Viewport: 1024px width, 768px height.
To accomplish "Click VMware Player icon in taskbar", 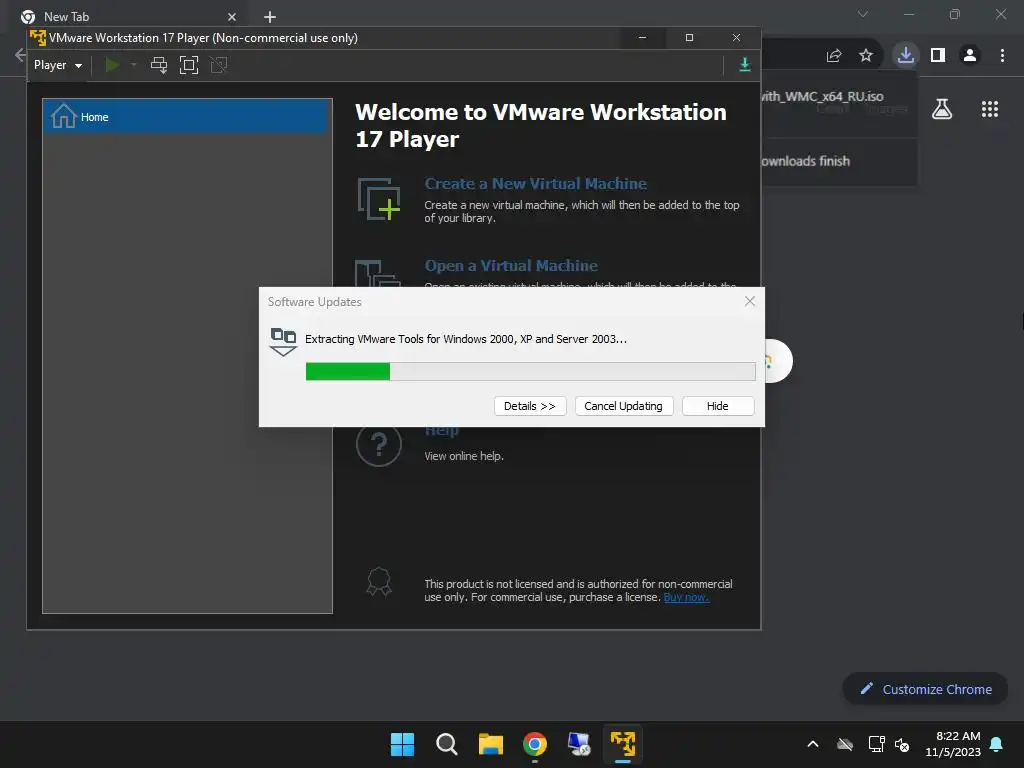I will tap(623, 744).
